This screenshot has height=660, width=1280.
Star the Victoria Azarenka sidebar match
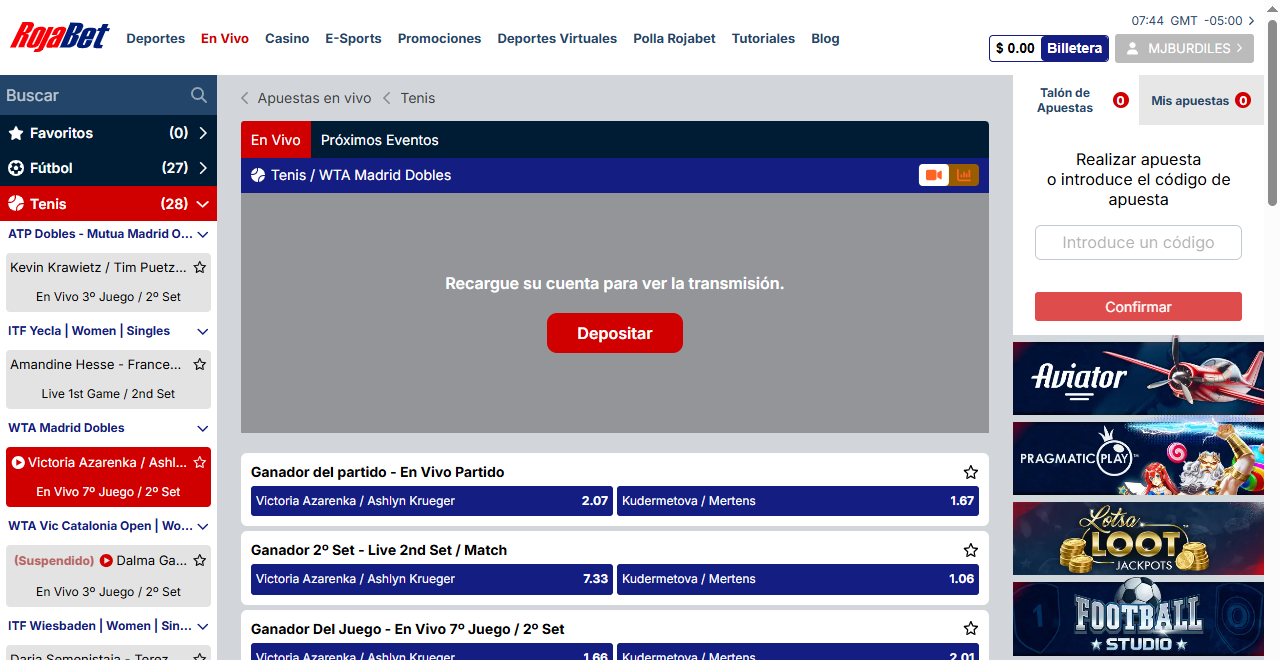[200, 462]
